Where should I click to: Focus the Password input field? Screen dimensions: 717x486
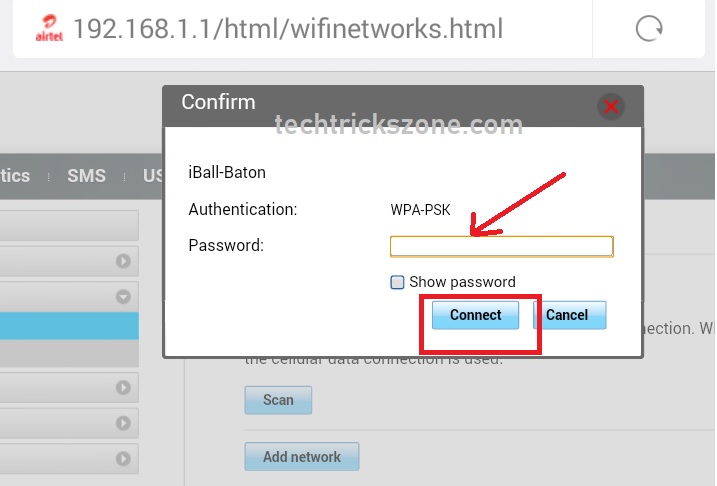[x=501, y=246]
